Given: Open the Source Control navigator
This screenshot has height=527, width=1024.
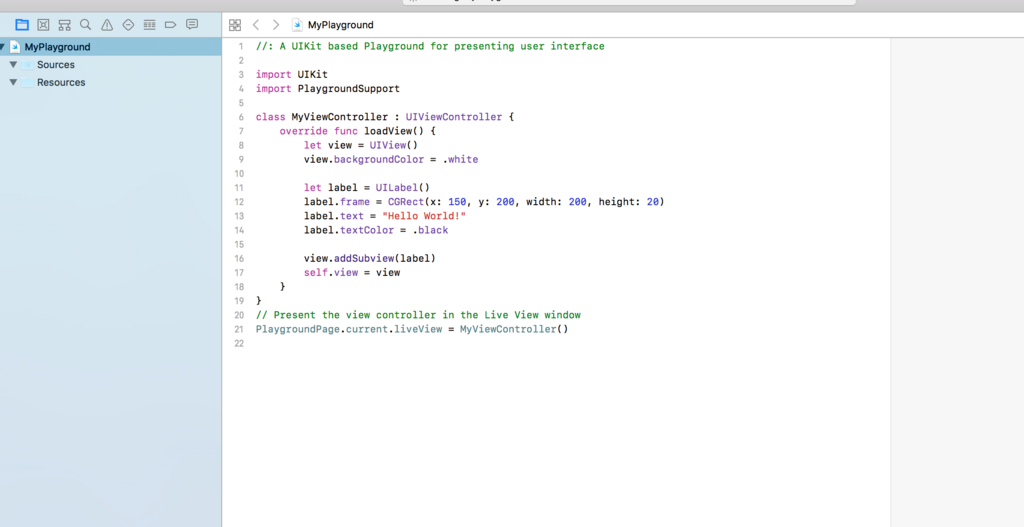Looking at the screenshot, I should [43, 25].
